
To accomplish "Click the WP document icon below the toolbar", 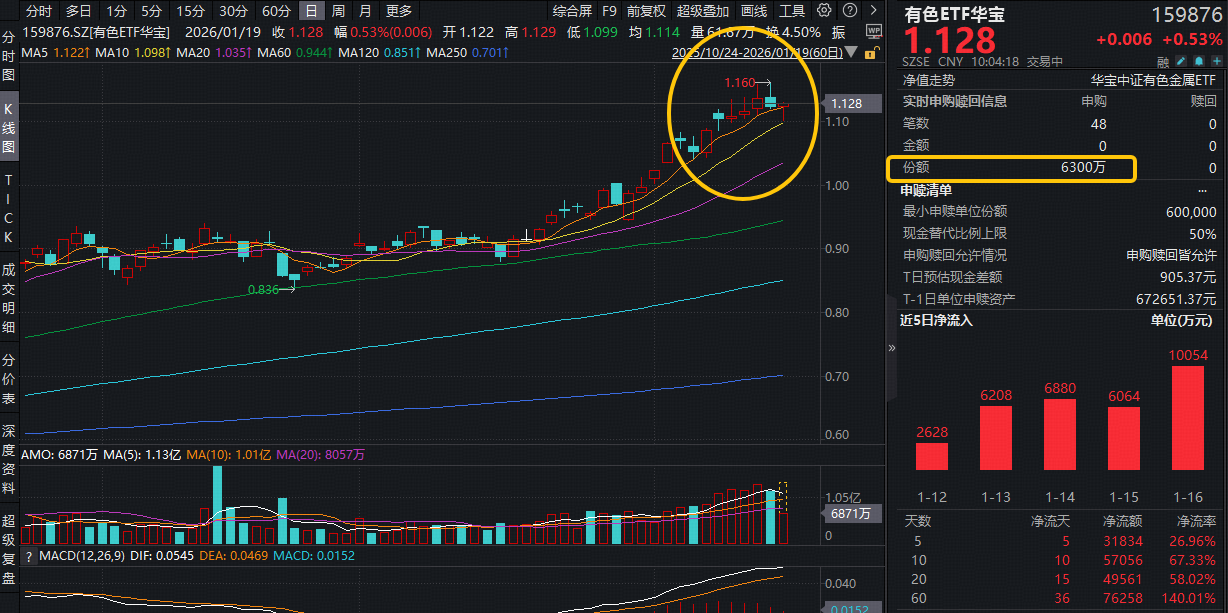I will pos(876,32).
